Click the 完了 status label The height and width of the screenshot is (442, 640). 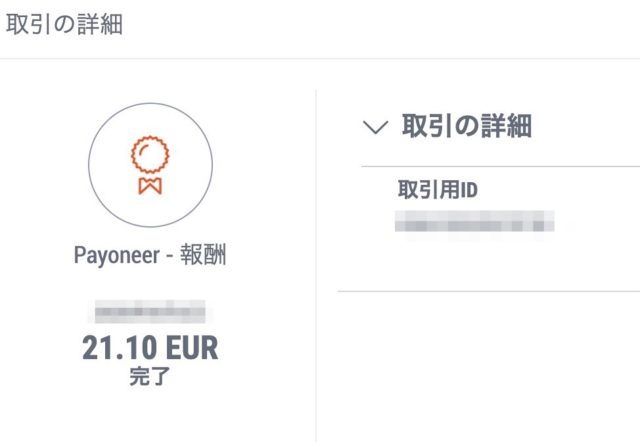tap(150, 378)
